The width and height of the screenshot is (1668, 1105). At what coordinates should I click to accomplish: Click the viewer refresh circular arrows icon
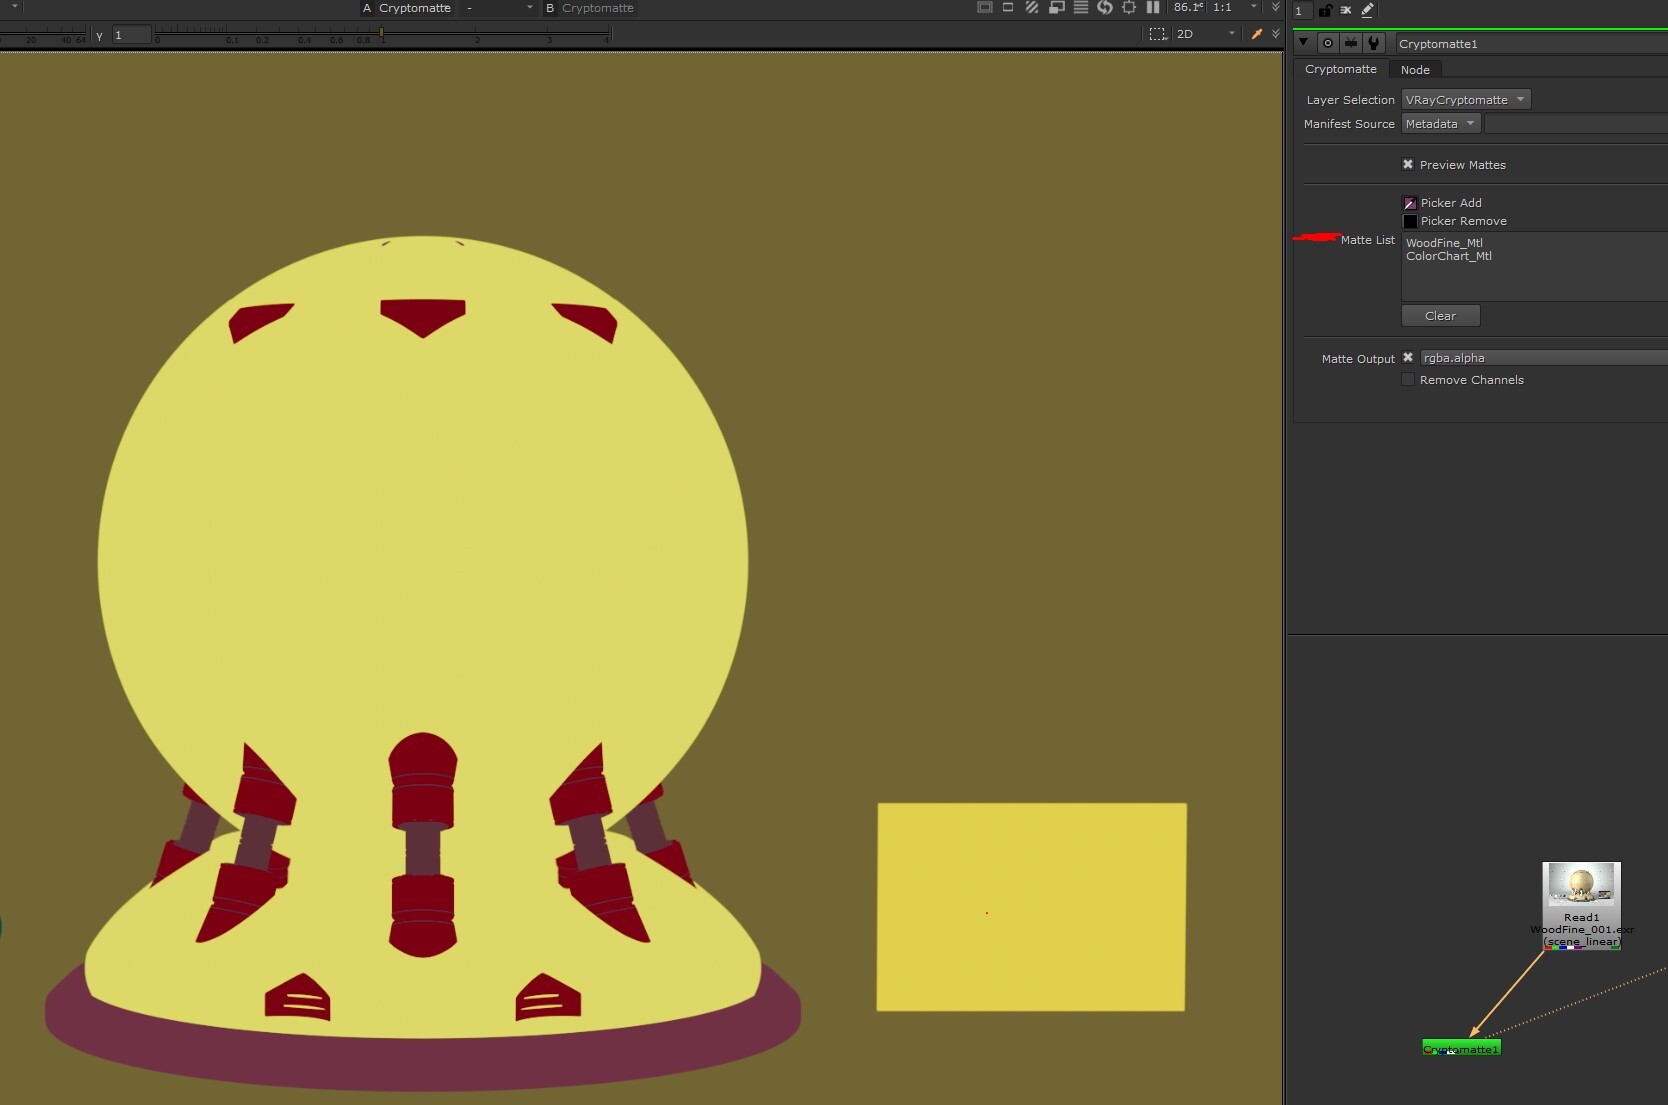click(1105, 8)
